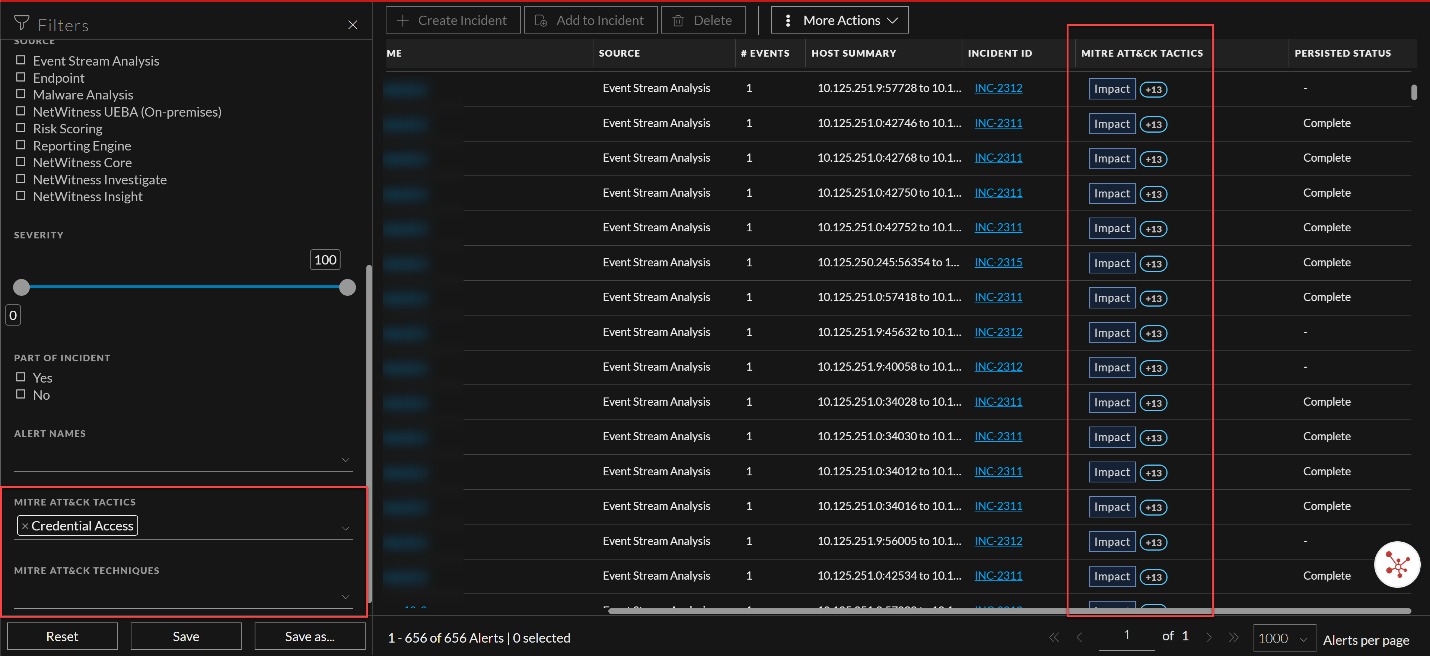Click the Reset filters button
The image size is (1430, 656).
pos(61,635)
